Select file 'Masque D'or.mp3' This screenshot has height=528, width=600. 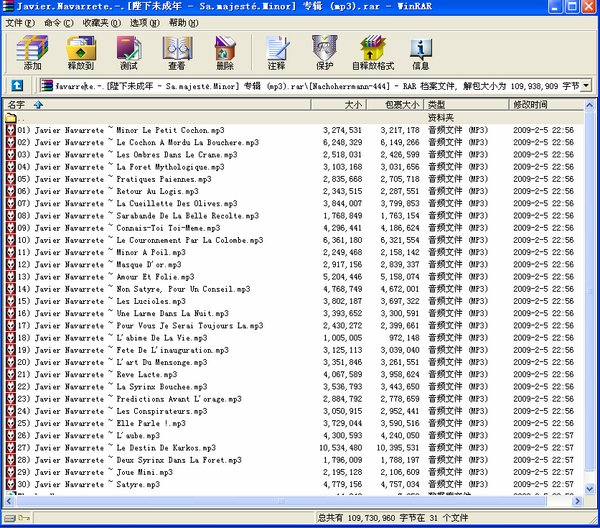point(99,265)
